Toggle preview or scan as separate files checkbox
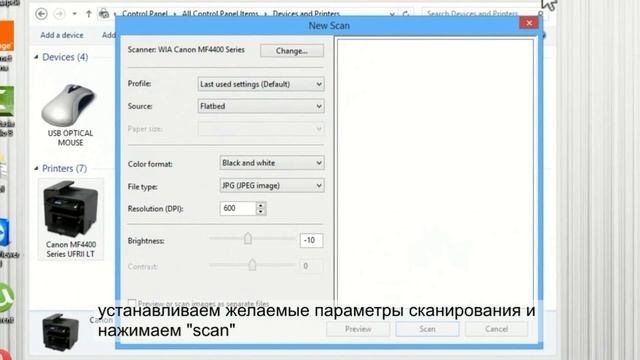 pos(132,303)
